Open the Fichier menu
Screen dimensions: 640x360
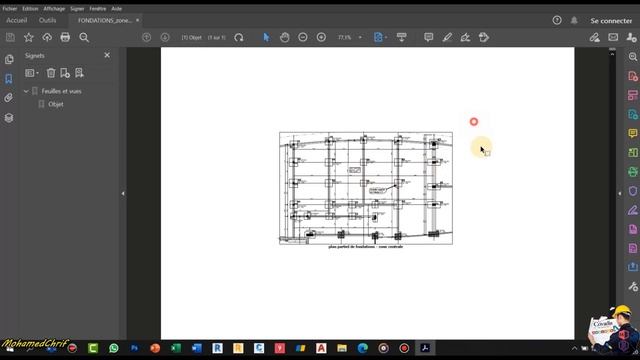tap(10, 9)
